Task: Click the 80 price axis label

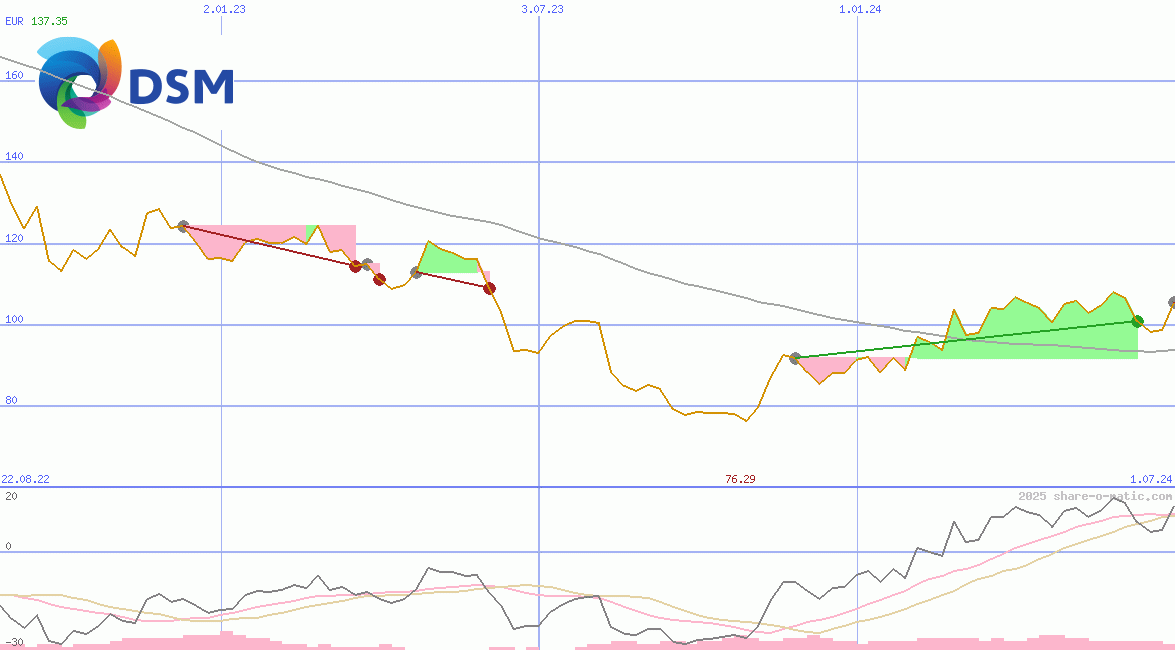Action: pyautogui.click(x=11, y=400)
